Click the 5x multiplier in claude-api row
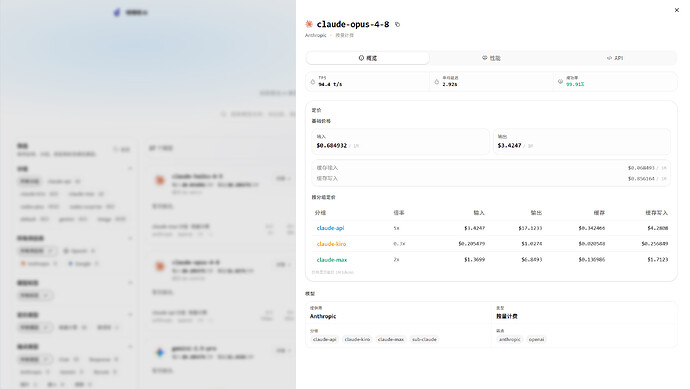The width and height of the screenshot is (690, 389). point(396,228)
